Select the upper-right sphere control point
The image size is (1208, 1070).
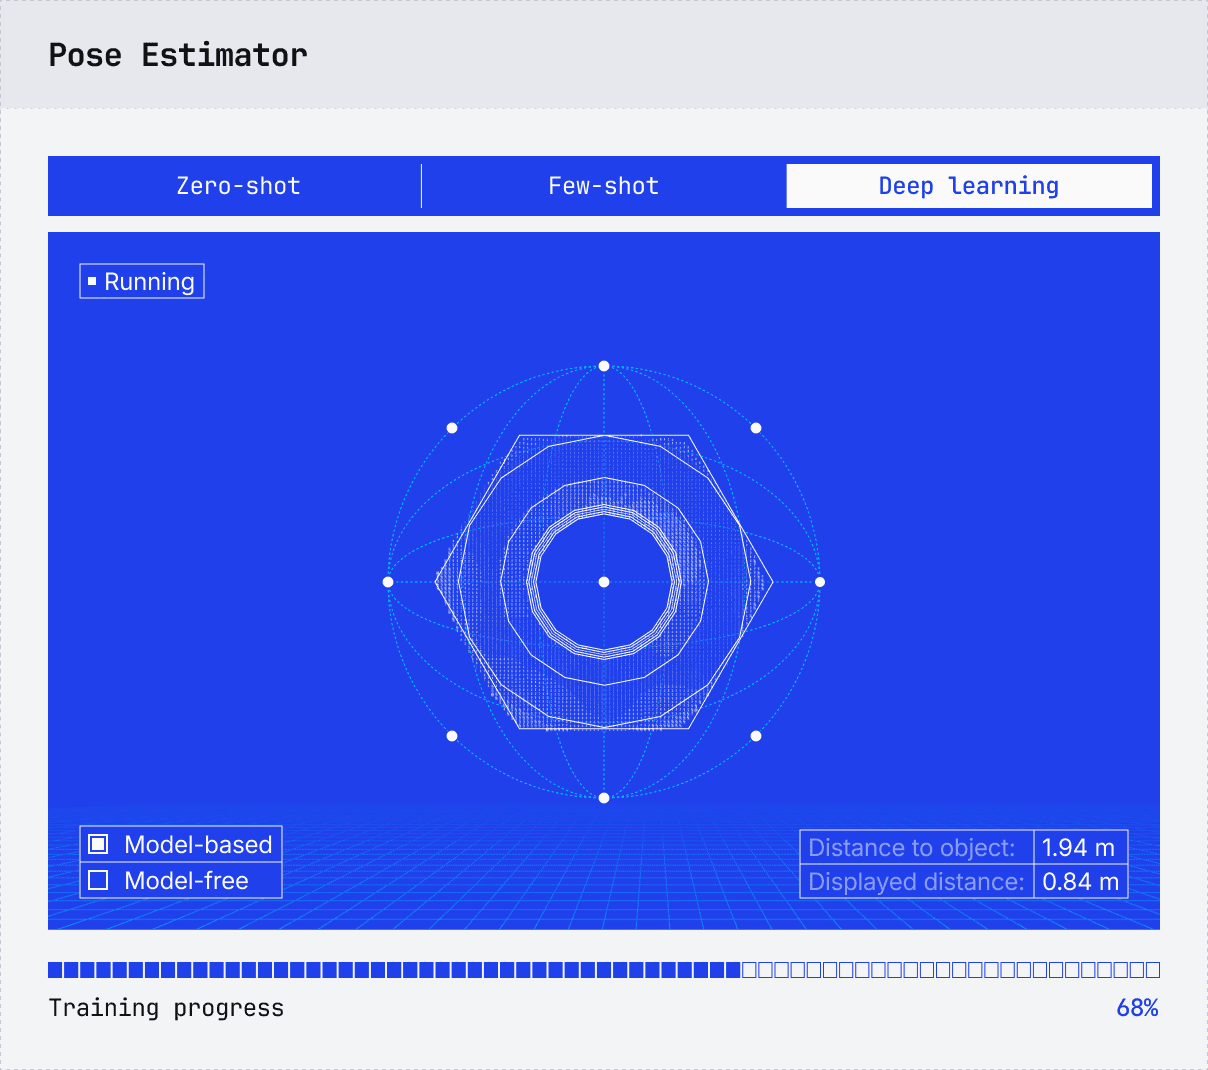(x=756, y=428)
